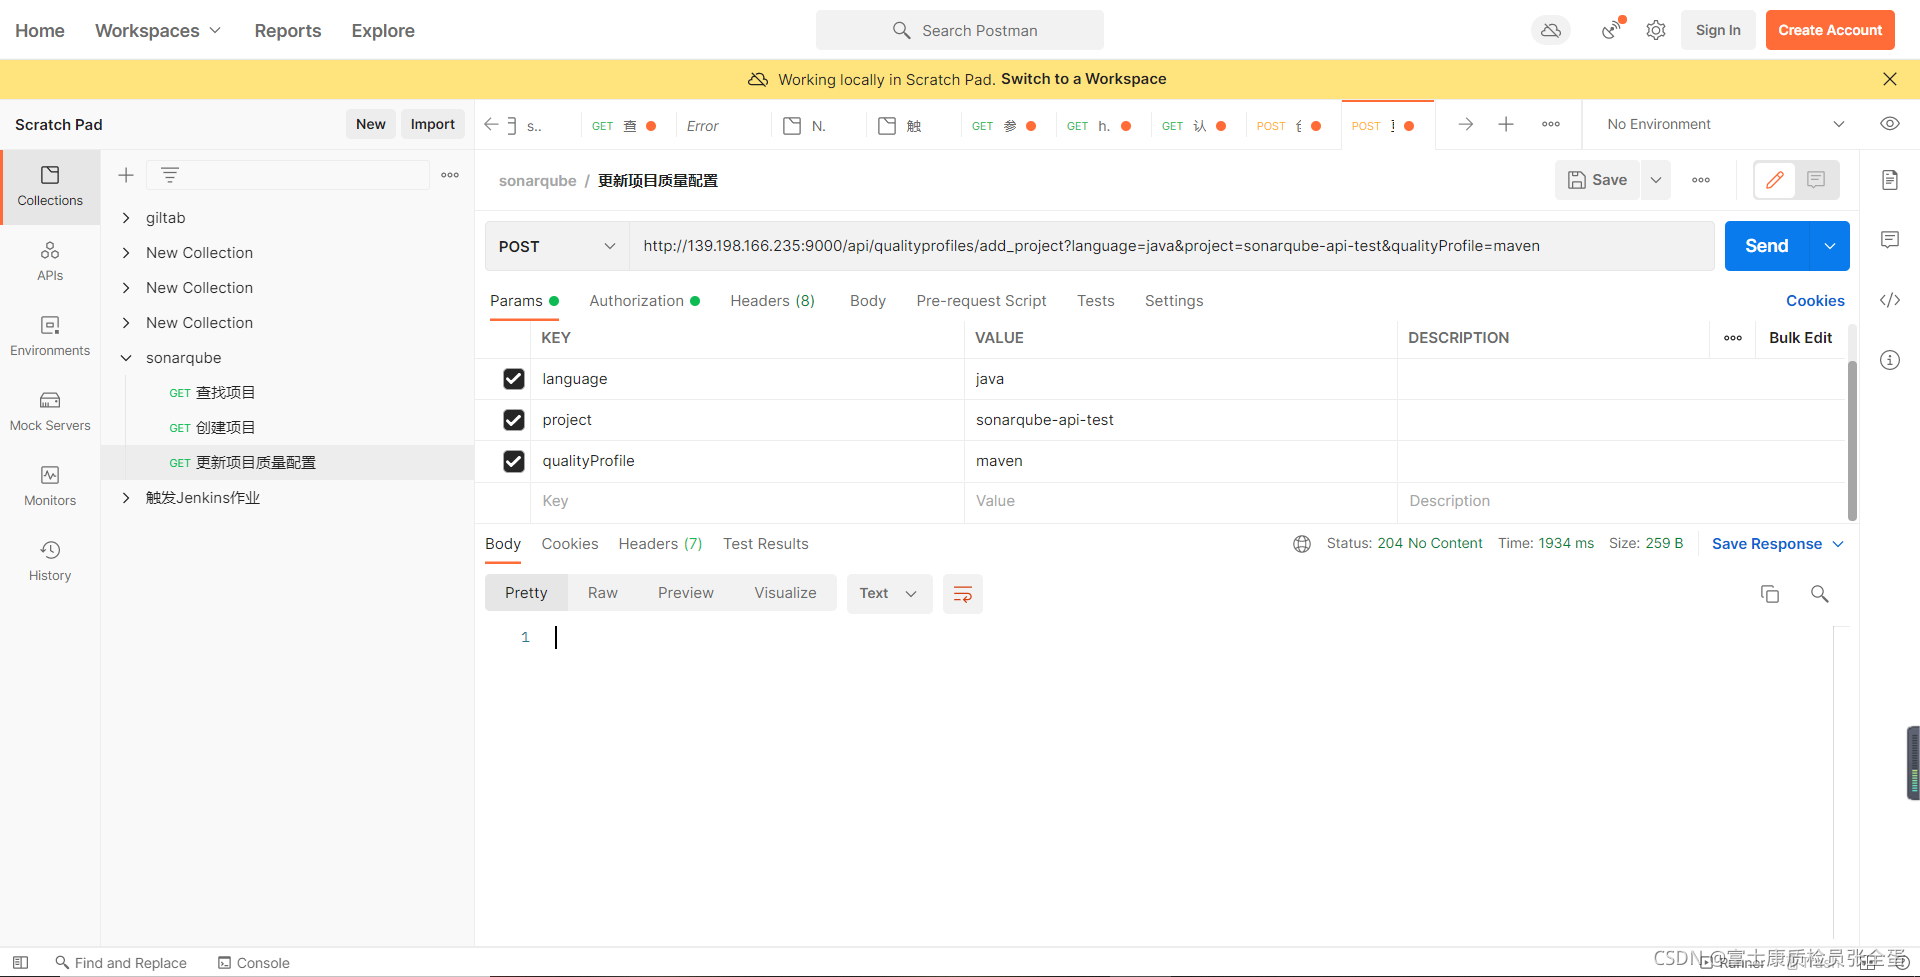Click the blue Send button

click(x=1767, y=246)
